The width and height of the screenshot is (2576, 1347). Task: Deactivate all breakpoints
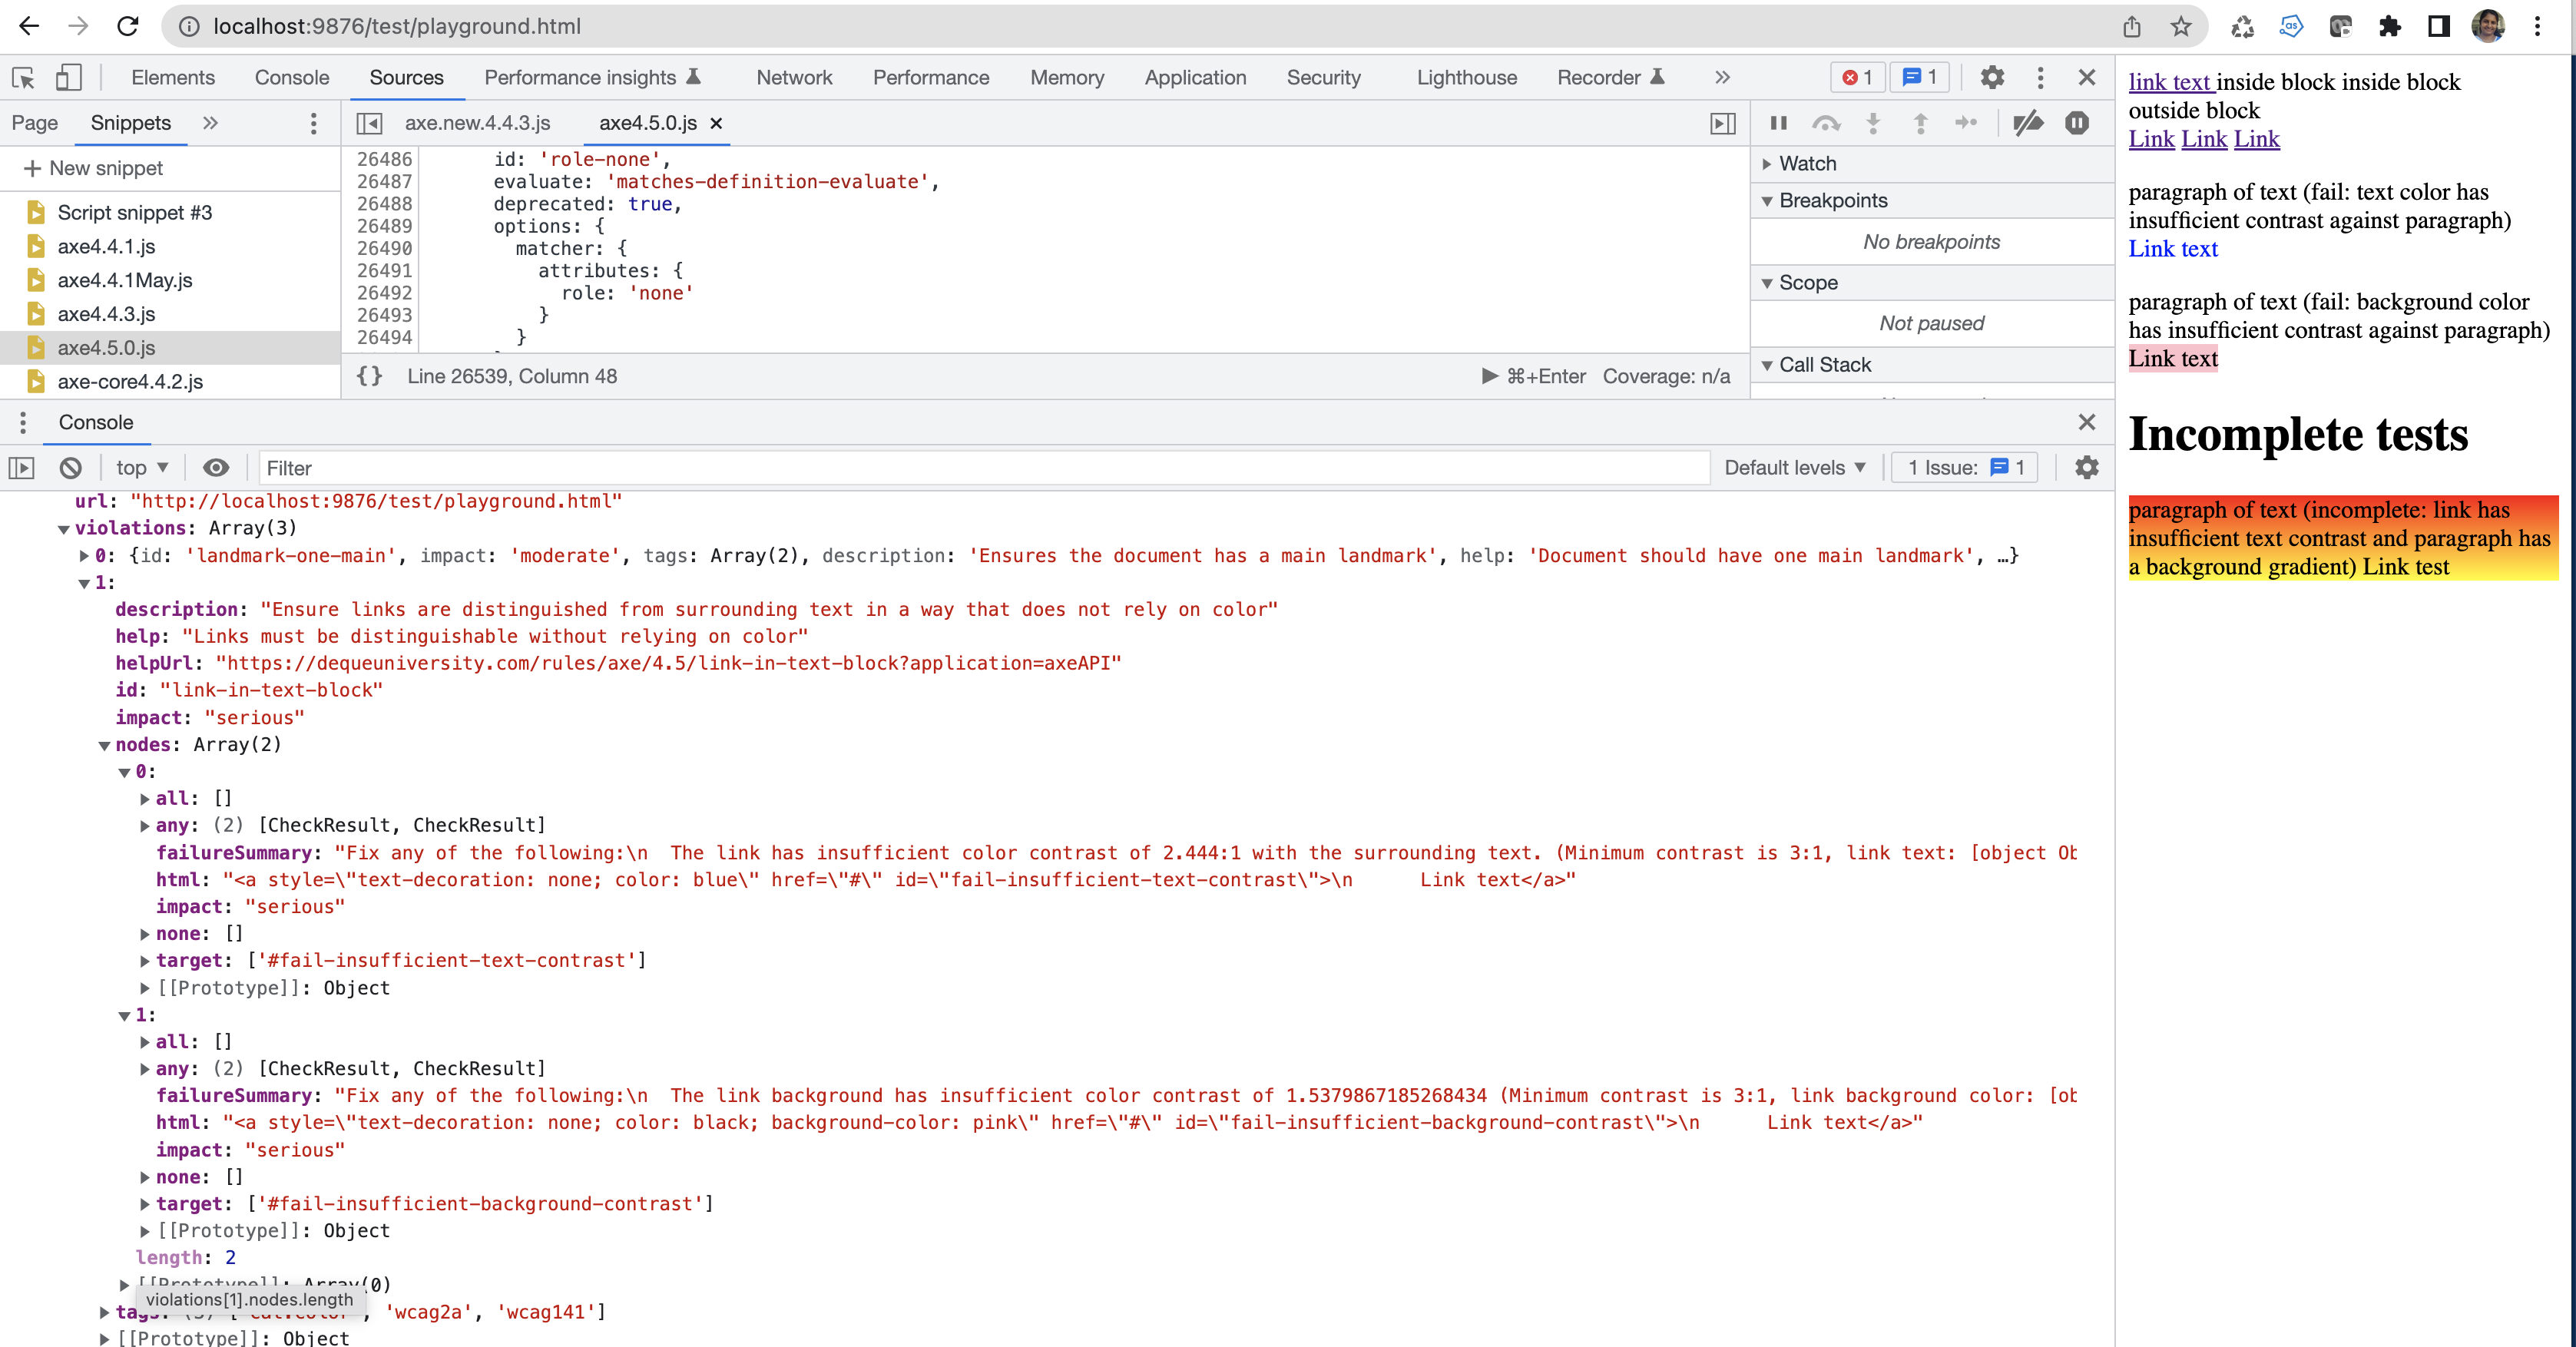[x=2027, y=123]
